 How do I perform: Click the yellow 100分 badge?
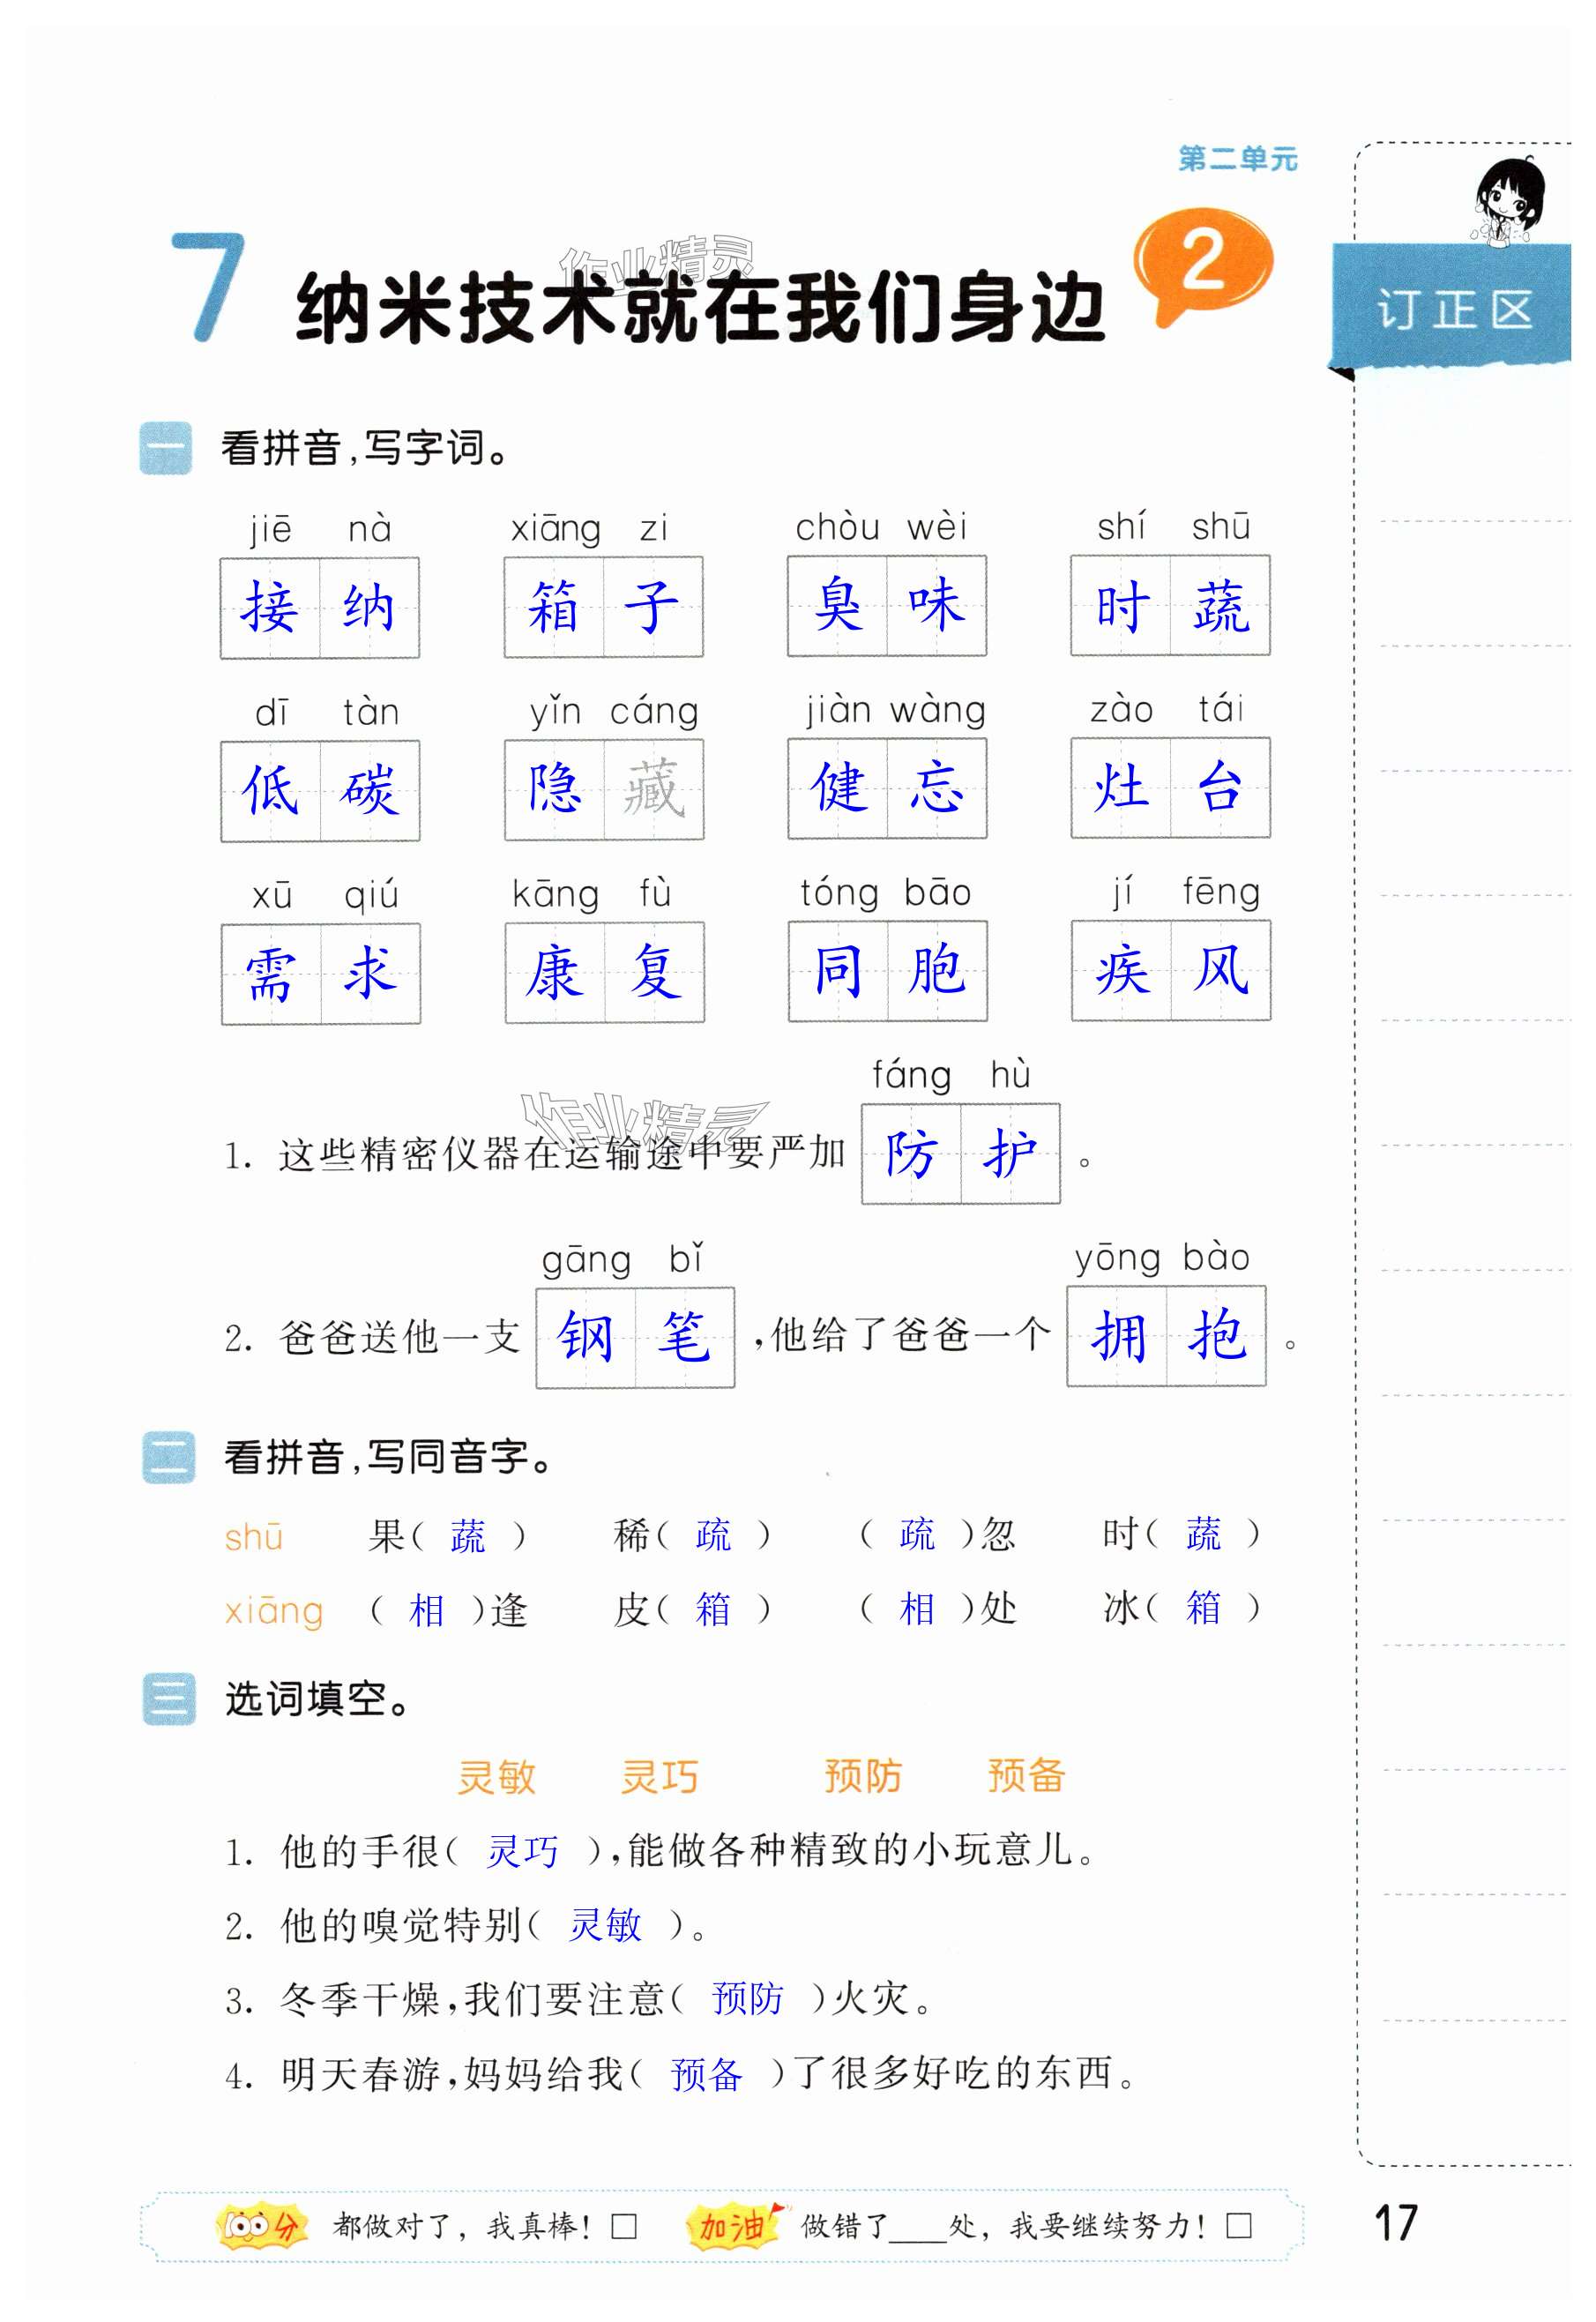[x=258, y=2226]
